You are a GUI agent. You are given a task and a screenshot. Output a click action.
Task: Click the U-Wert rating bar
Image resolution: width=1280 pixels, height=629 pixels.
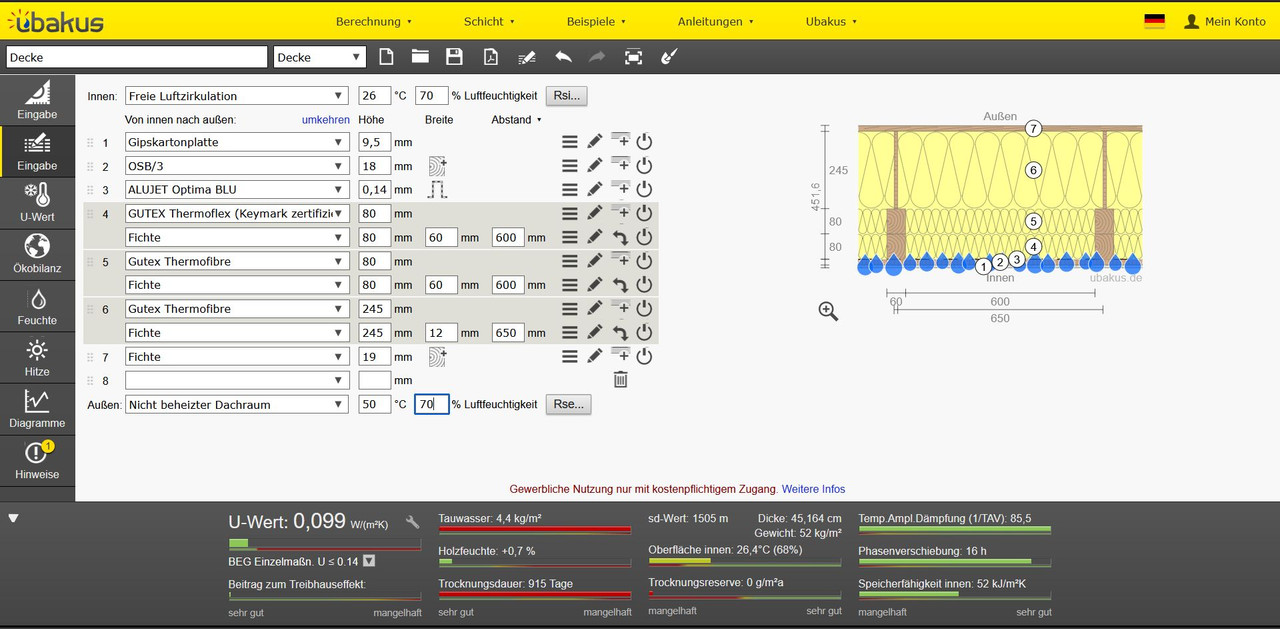325,544
